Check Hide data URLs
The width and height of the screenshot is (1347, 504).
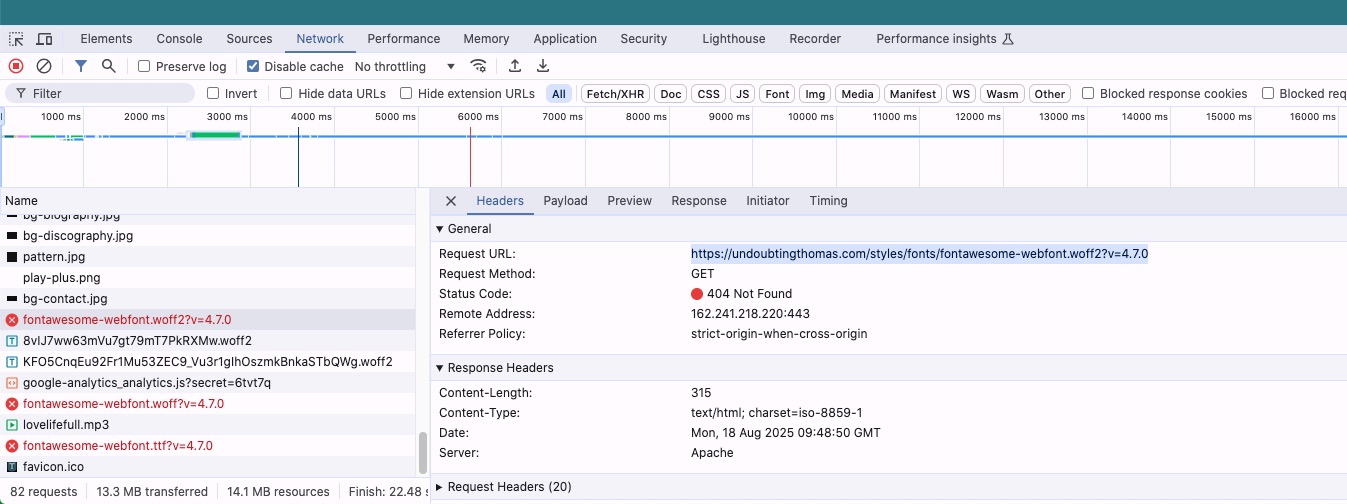coord(286,94)
